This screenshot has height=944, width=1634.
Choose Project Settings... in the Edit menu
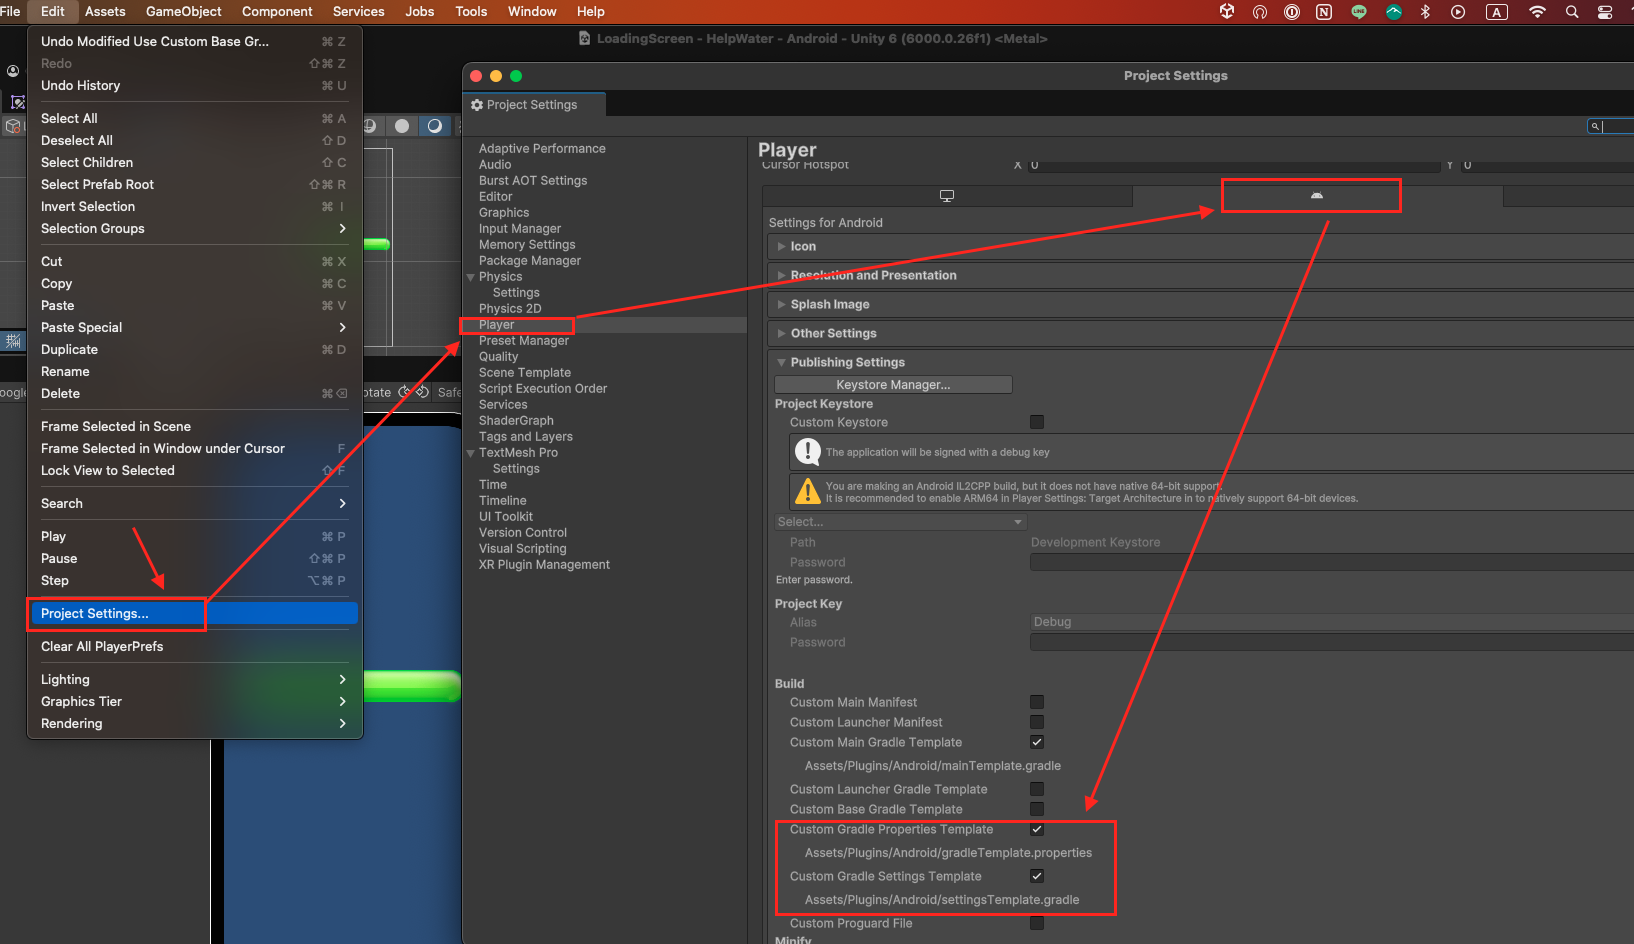coord(194,613)
